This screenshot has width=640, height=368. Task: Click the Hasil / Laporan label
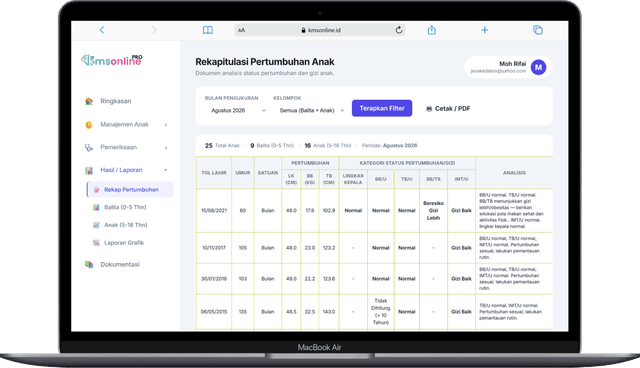pos(121,170)
